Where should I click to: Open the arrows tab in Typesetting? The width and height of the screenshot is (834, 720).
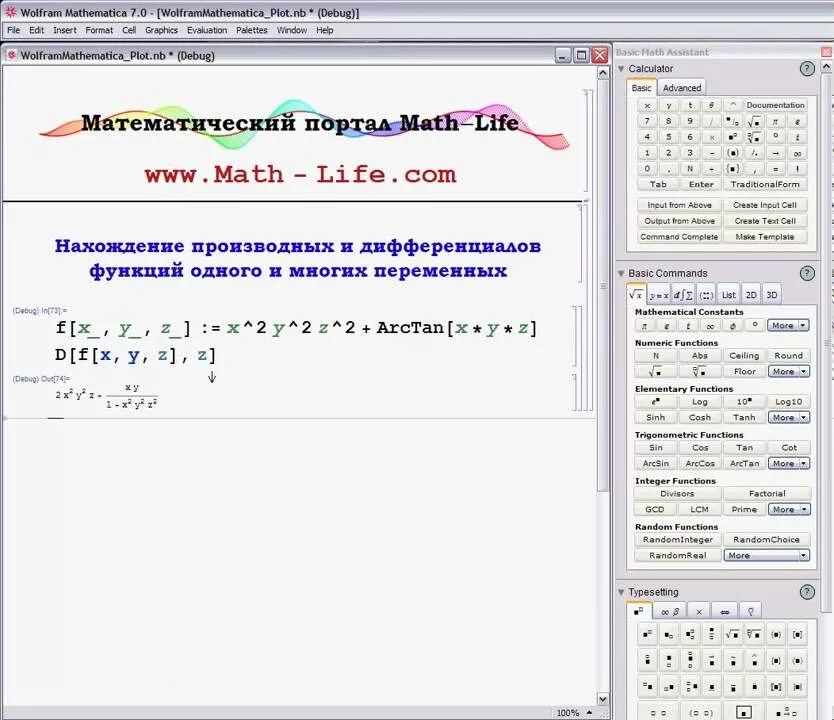[x=724, y=612]
